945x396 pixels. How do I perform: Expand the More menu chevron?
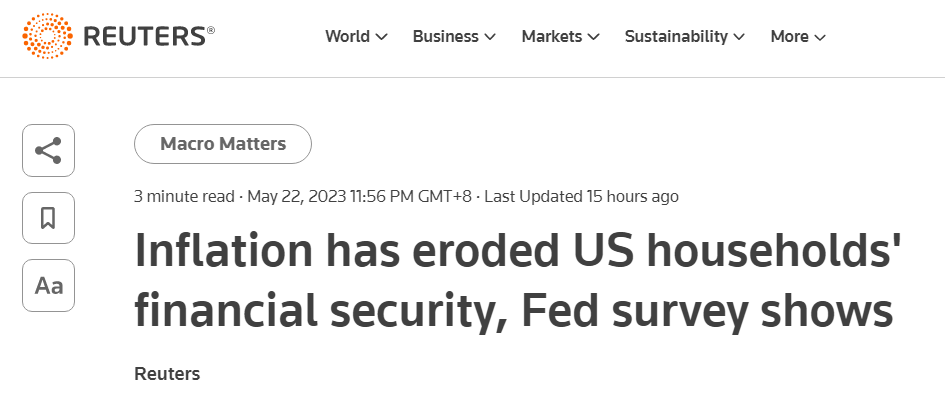(x=820, y=37)
